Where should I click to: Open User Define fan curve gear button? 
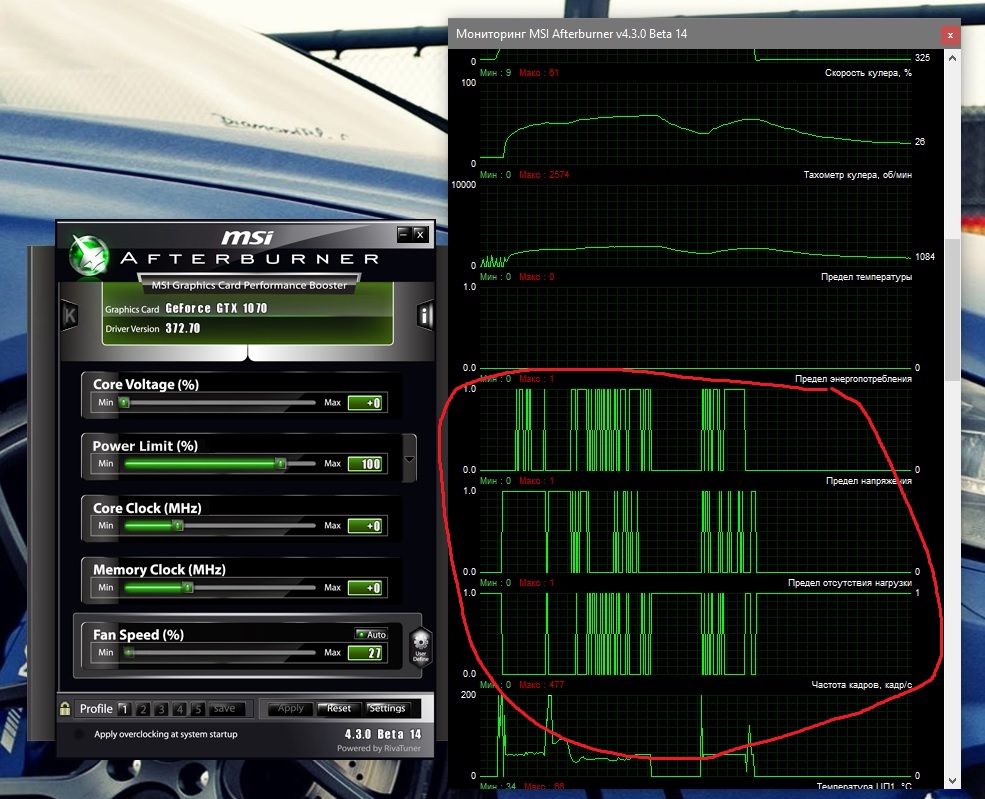click(421, 646)
